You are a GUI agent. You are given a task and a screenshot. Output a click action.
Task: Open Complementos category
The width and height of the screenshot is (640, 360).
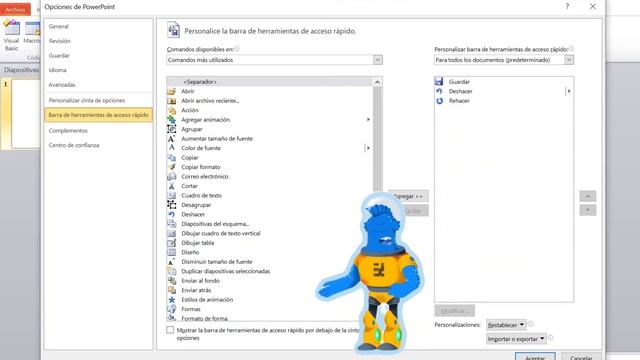tap(68, 131)
